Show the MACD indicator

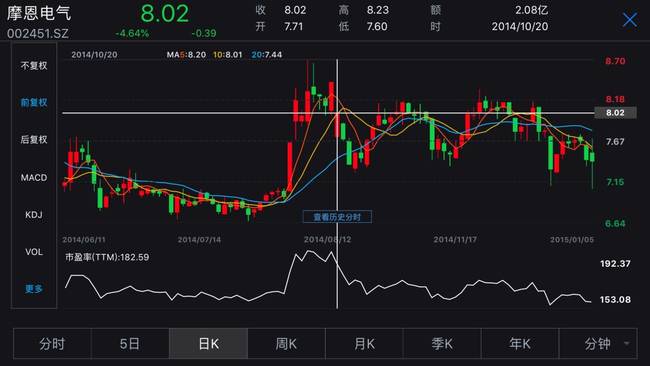point(34,177)
